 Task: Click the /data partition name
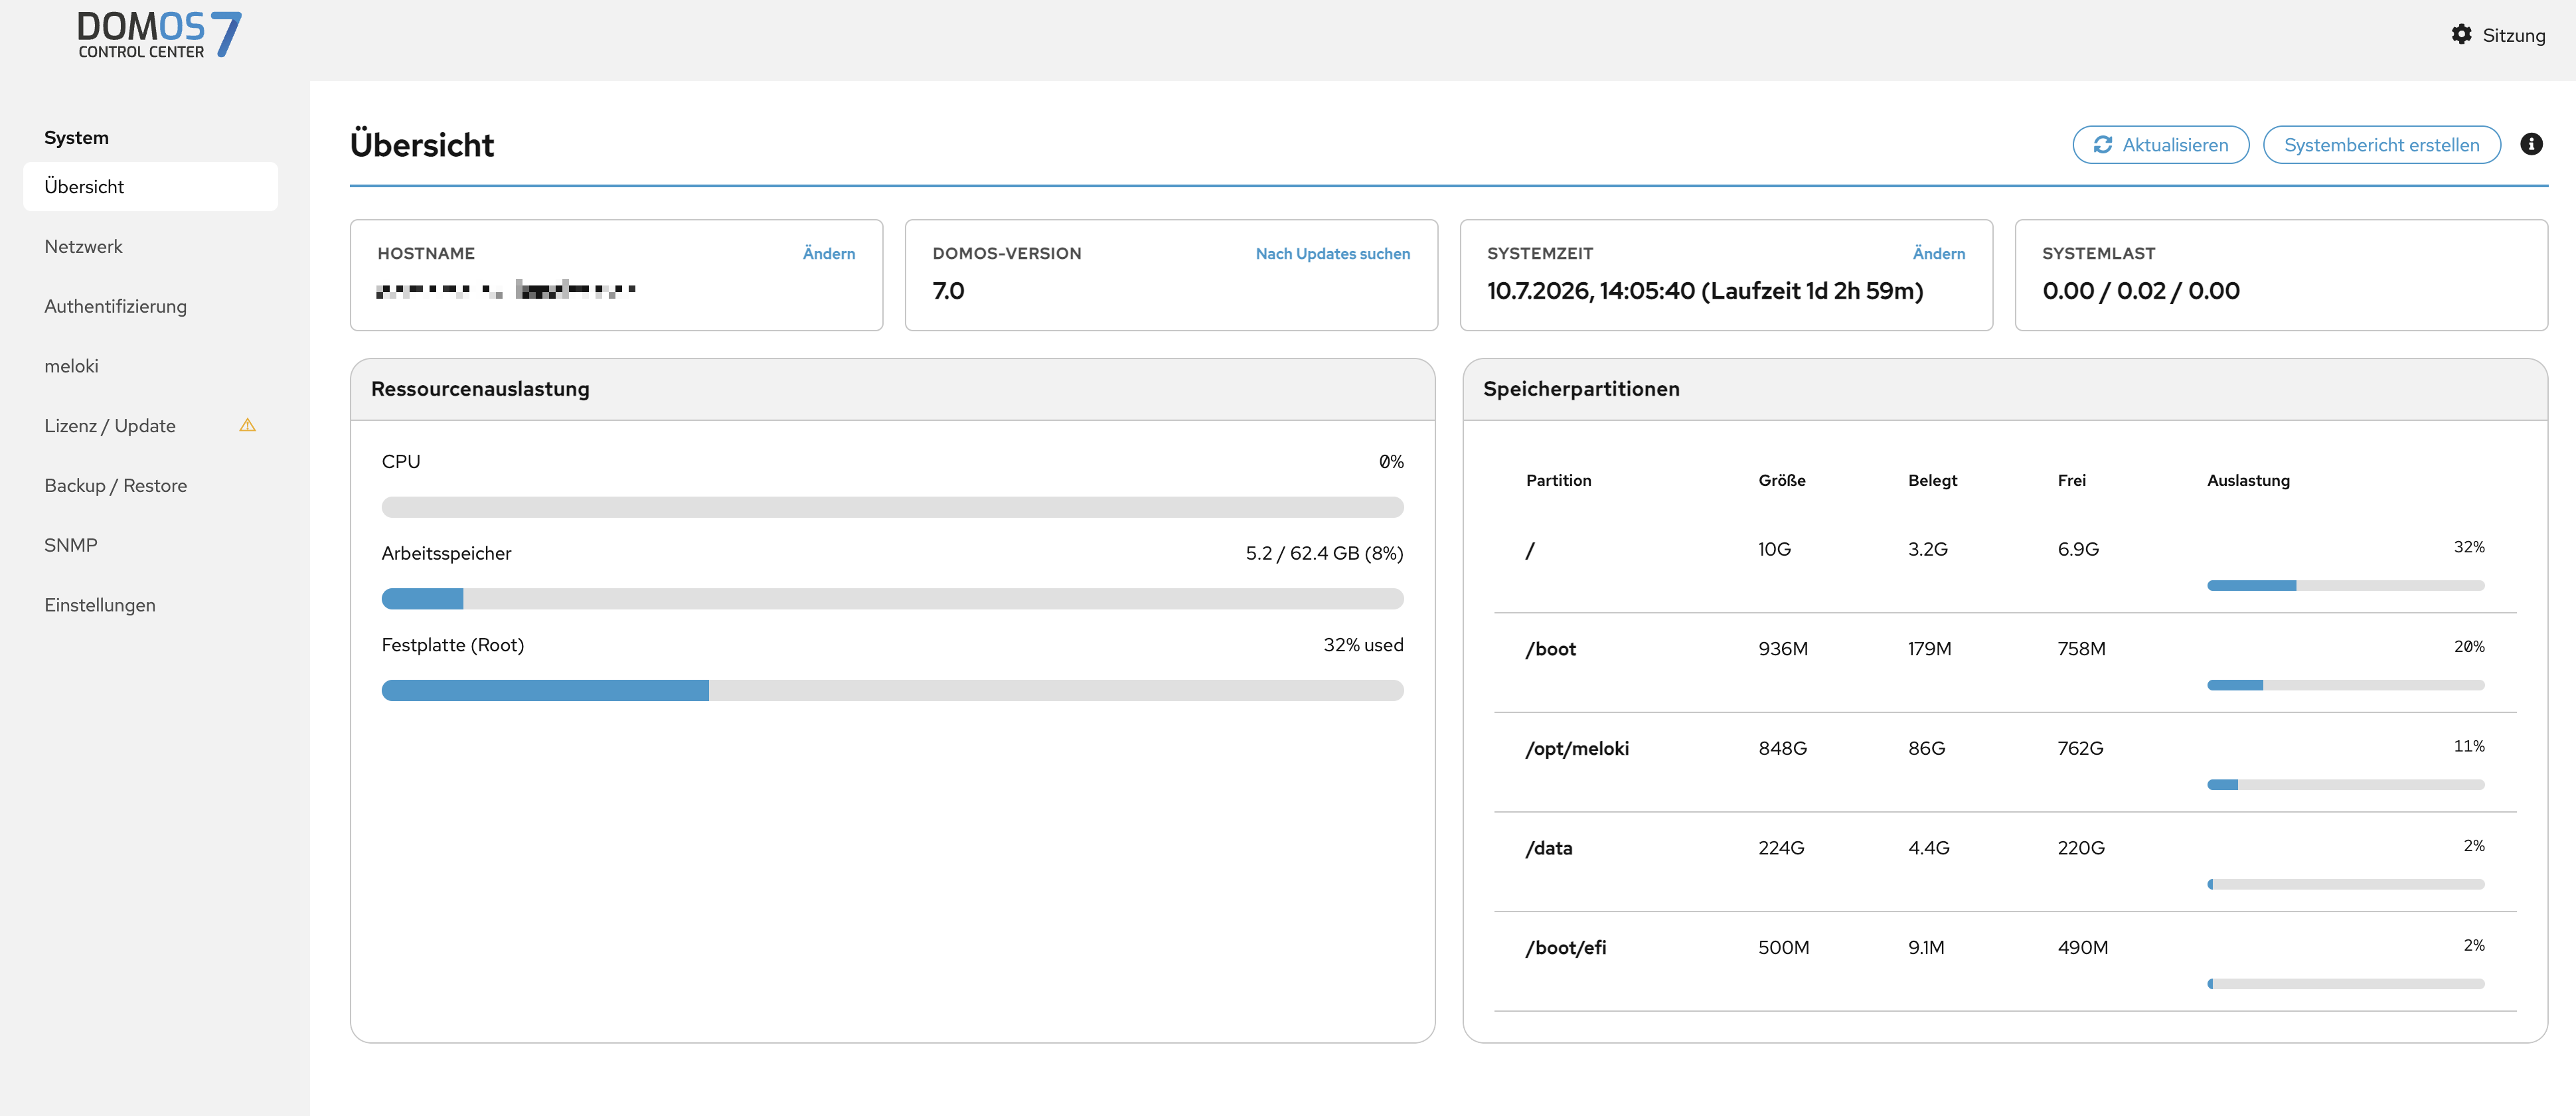tap(1548, 848)
